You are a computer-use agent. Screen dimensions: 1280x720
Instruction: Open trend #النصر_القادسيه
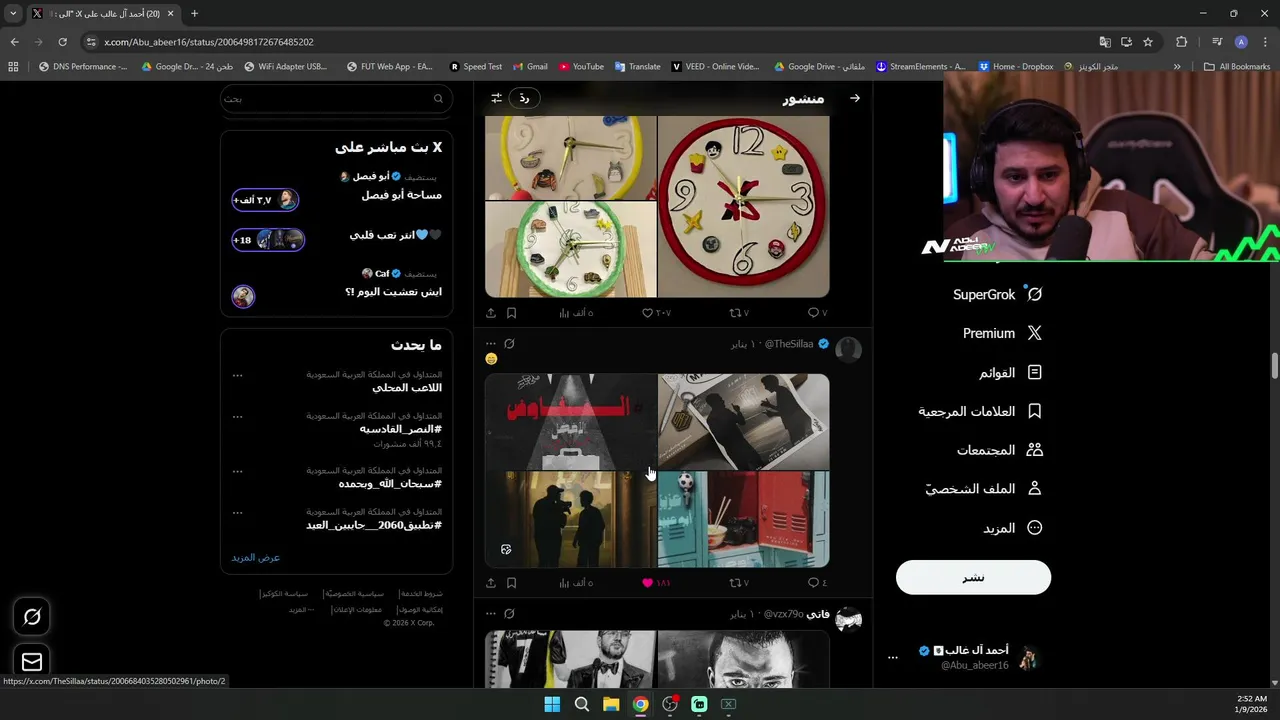point(401,429)
